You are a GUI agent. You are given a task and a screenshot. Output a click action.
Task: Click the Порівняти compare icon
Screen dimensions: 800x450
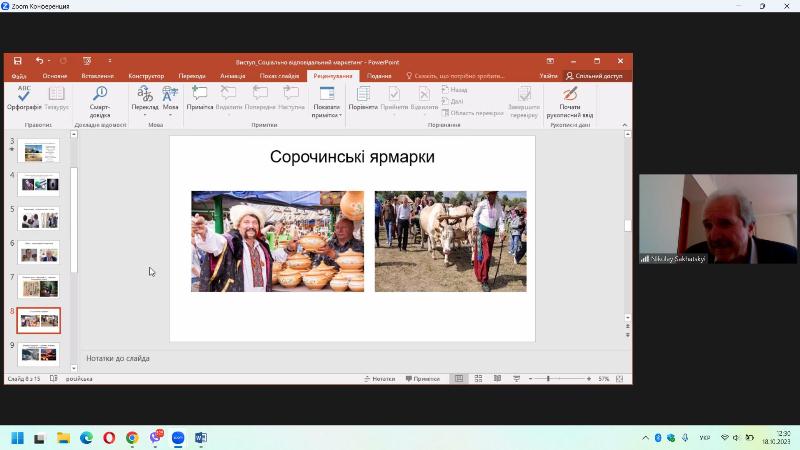(363, 97)
